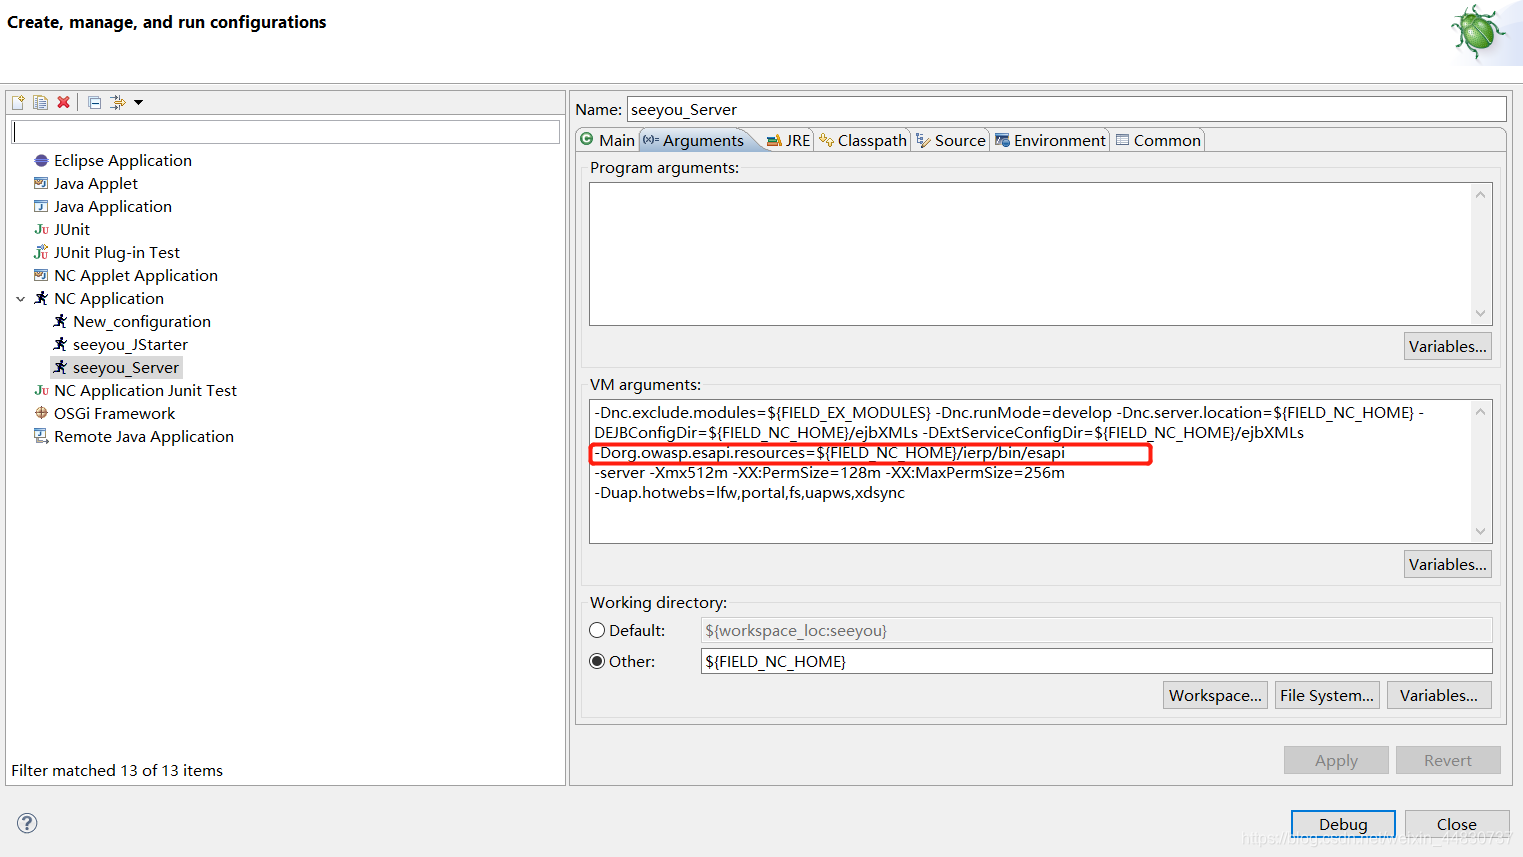Click the Debug button
The height and width of the screenshot is (857, 1523).
1342,823
